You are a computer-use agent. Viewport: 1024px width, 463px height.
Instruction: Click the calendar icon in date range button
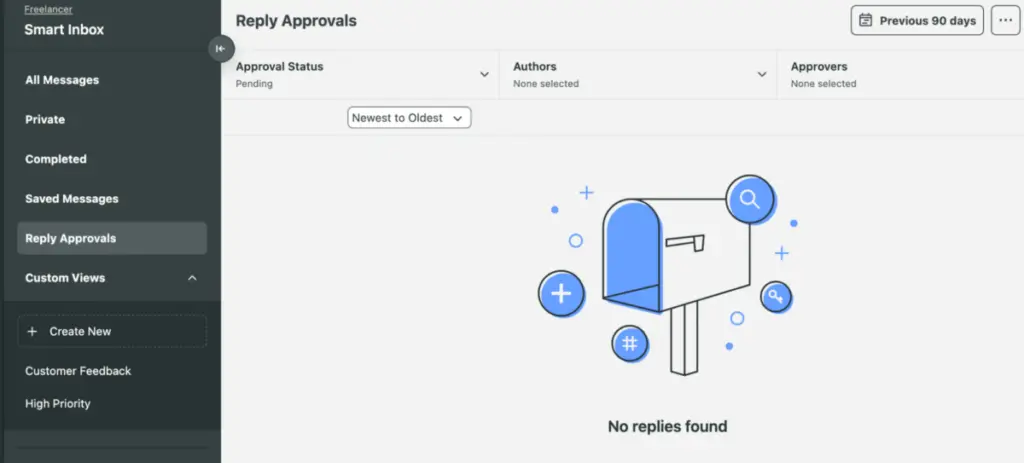[x=866, y=20]
